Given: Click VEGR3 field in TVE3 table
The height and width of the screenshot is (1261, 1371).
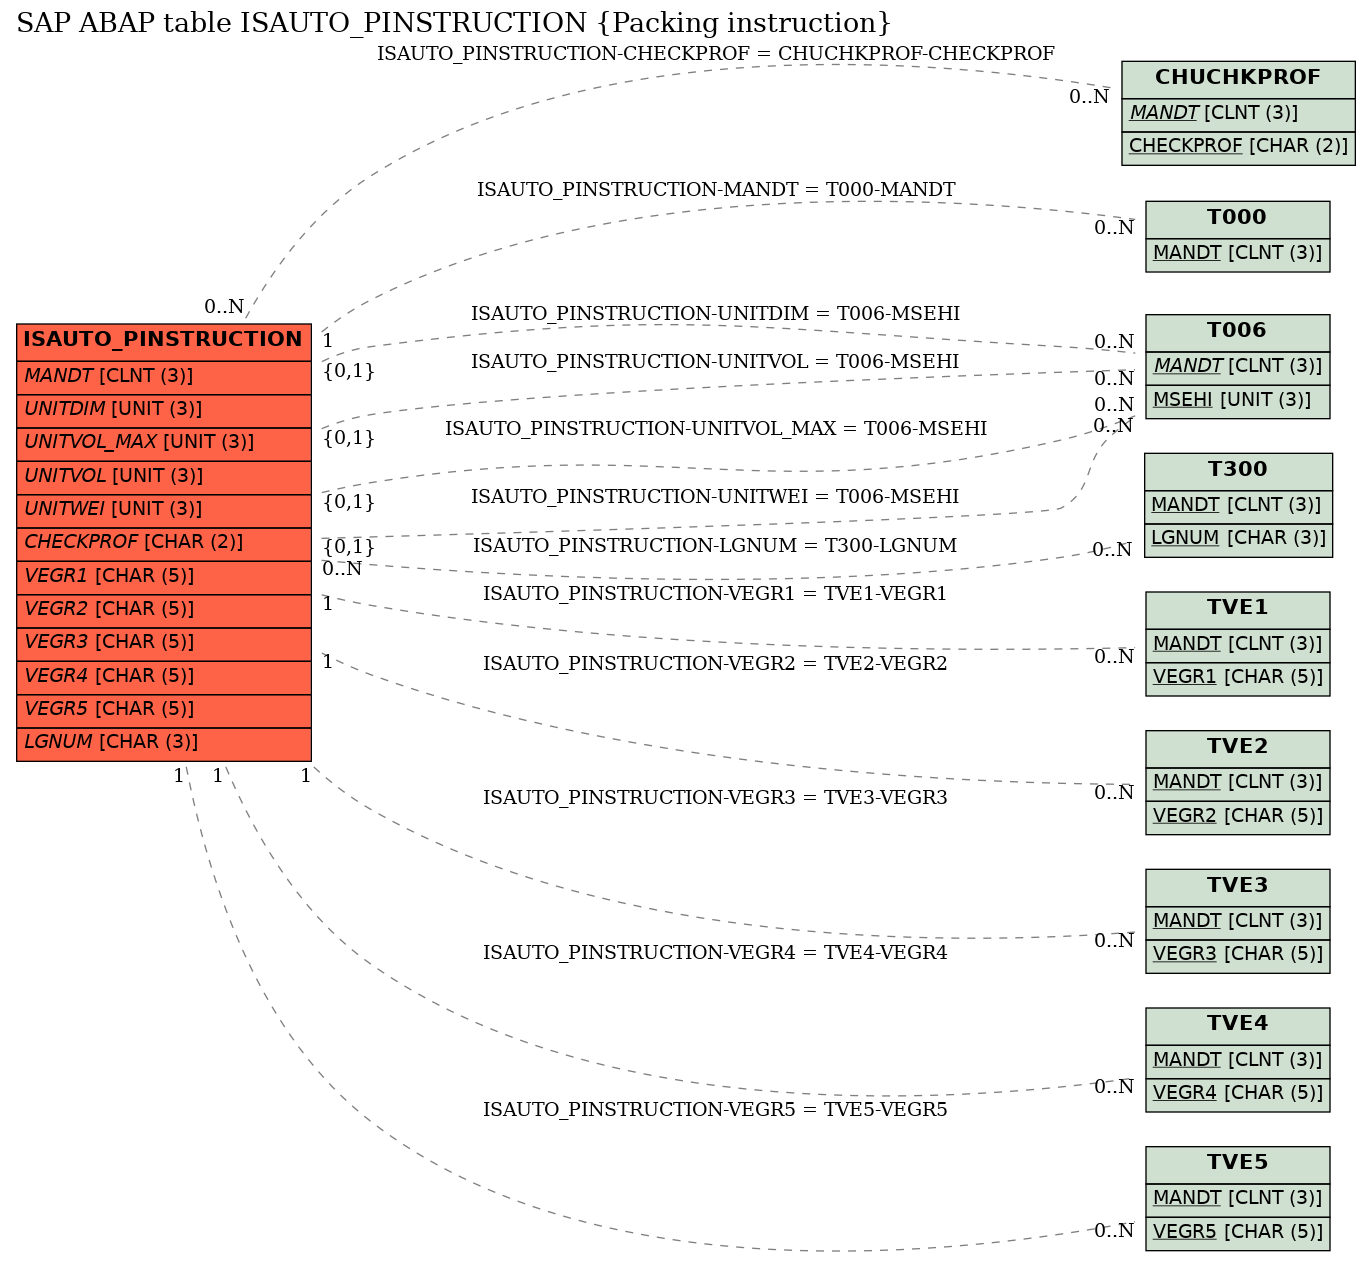Looking at the screenshot, I should pyautogui.click(x=1237, y=955).
